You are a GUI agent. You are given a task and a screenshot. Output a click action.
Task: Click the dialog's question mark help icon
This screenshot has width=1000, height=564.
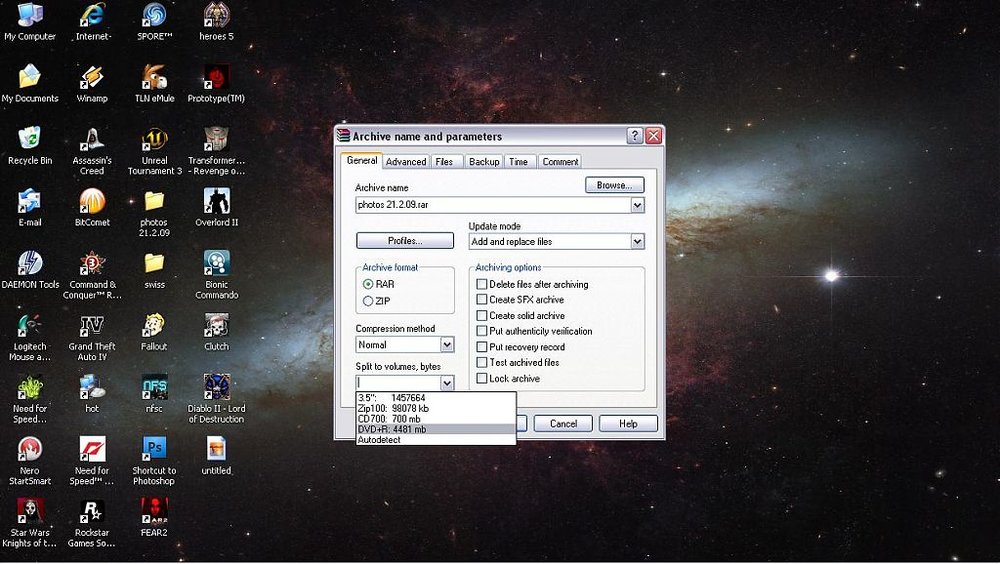[x=634, y=136]
